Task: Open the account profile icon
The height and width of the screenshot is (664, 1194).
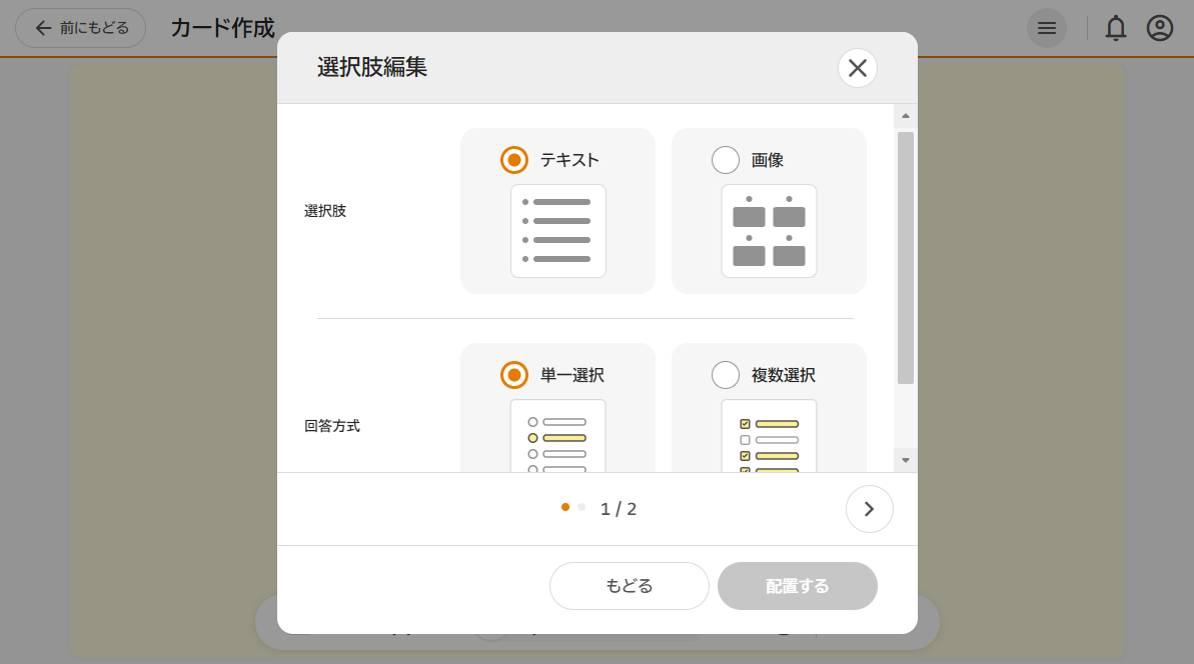Action: [1159, 28]
